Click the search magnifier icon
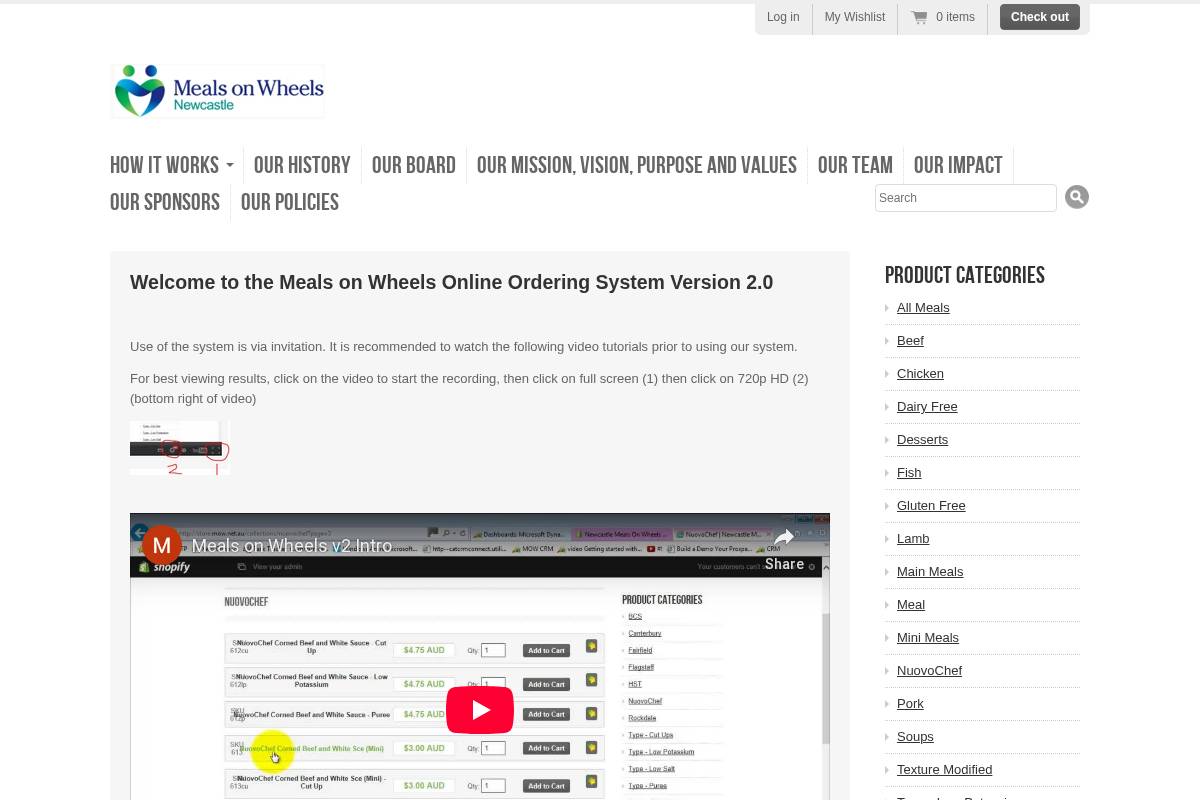 point(1077,196)
